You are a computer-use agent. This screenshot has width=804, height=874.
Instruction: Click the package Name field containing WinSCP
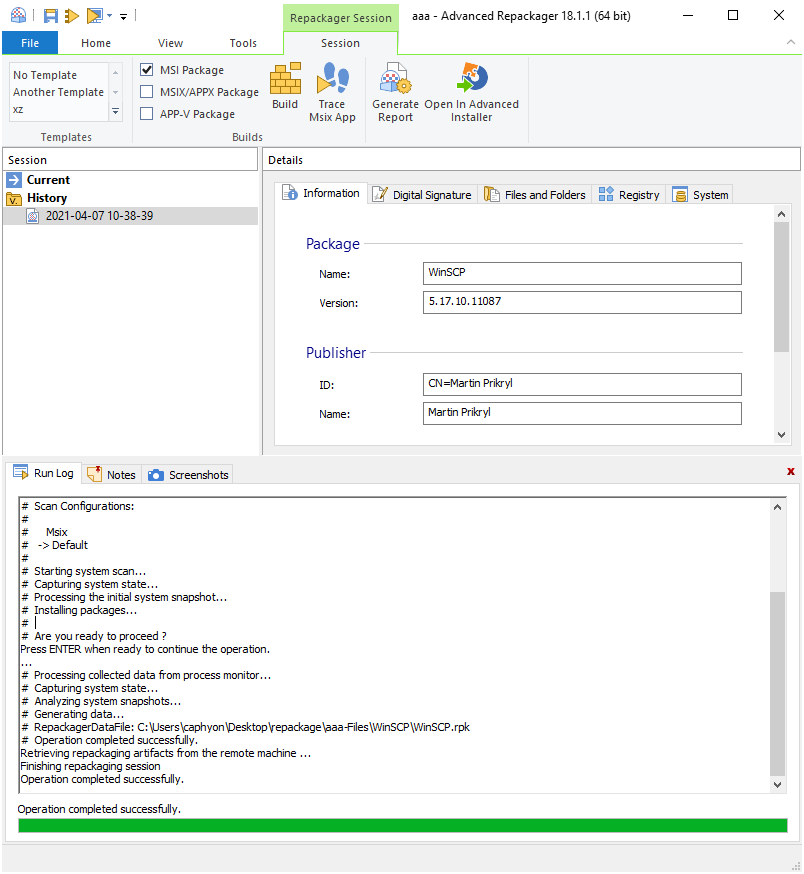(x=582, y=273)
